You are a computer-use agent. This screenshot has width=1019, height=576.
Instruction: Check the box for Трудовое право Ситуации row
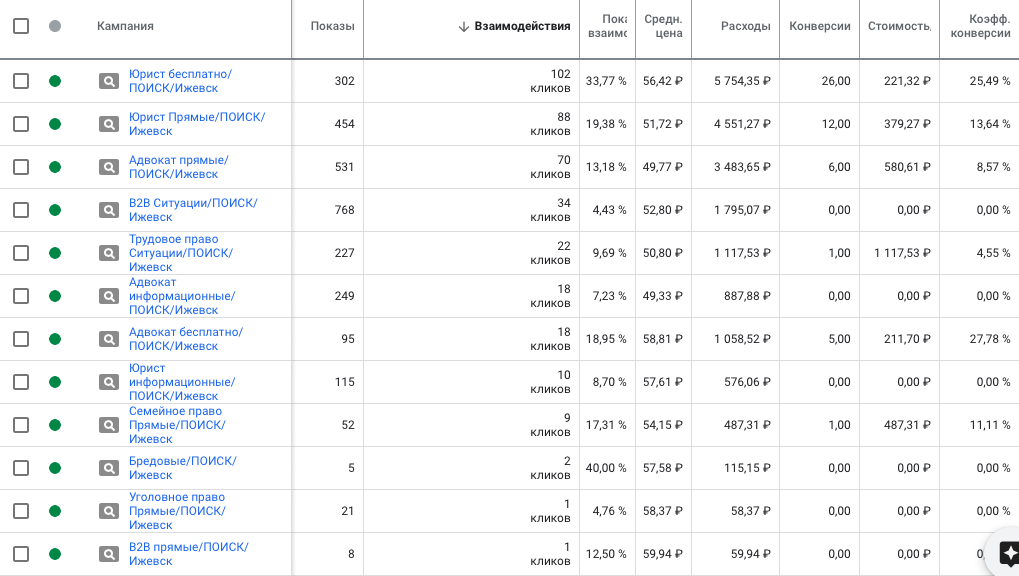(21, 253)
